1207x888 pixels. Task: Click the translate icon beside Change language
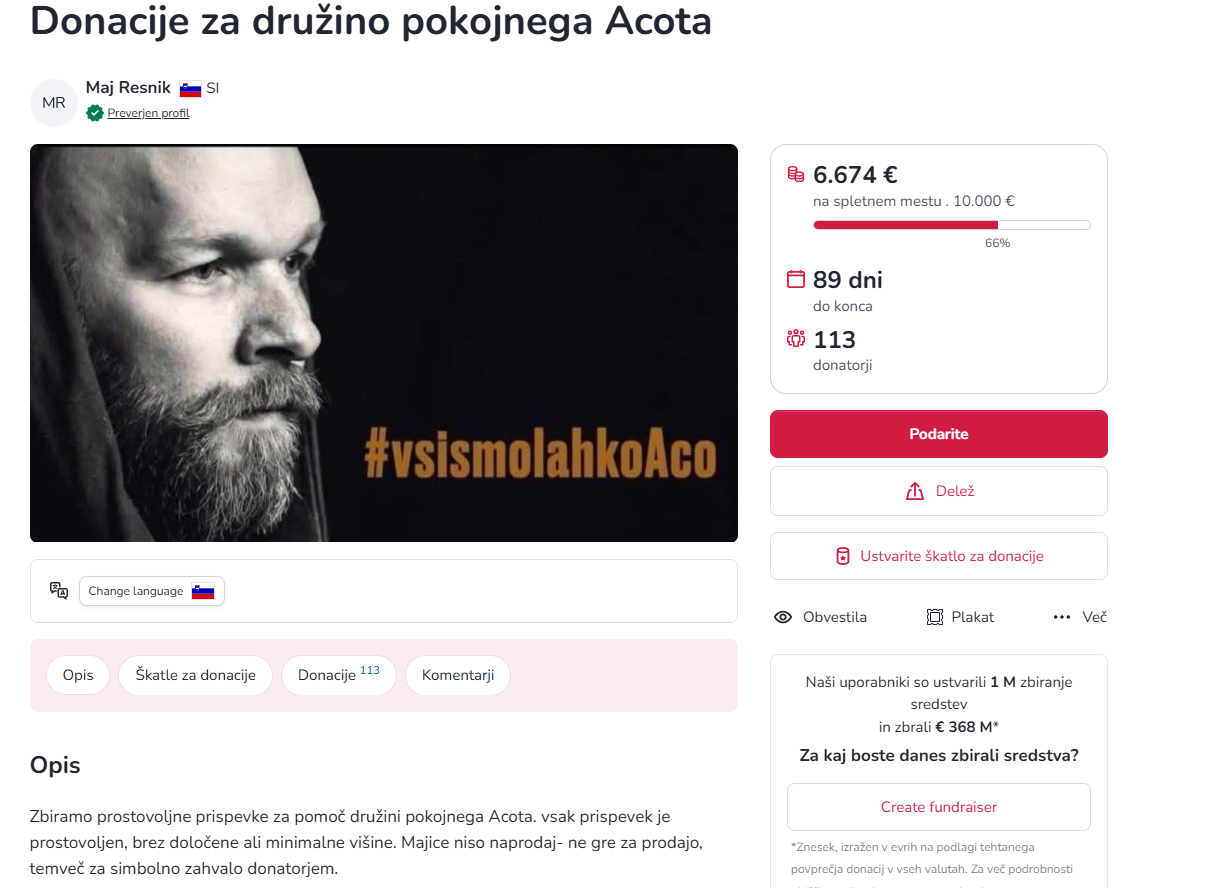pyautogui.click(x=59, y=590)
